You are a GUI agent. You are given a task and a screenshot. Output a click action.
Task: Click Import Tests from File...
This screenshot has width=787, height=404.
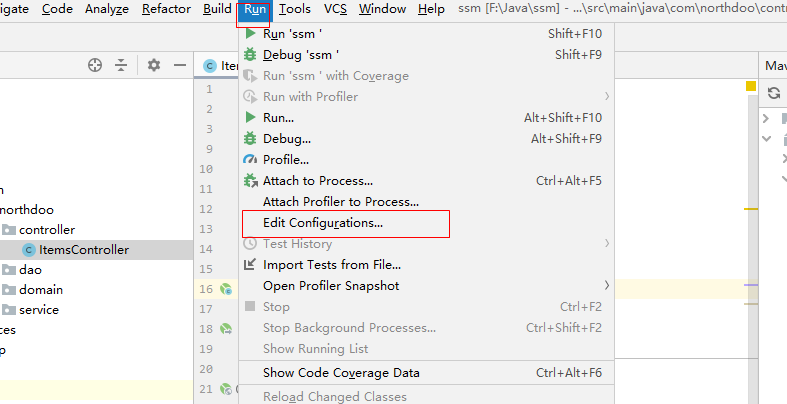coord(331,265)
